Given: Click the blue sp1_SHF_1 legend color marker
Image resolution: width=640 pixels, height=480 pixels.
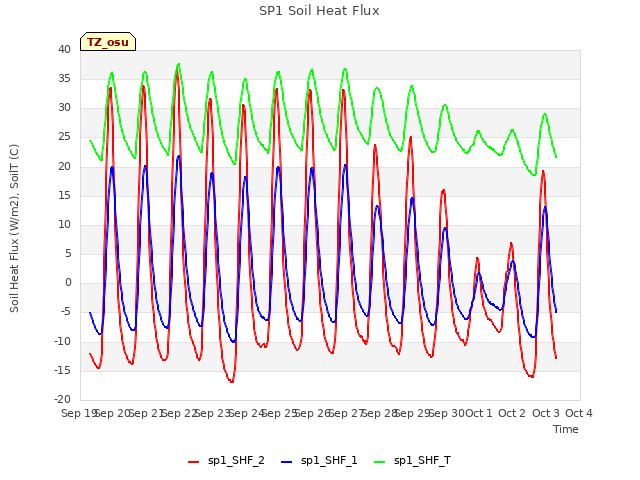Looking at the screenshot, I should point(287,462).
